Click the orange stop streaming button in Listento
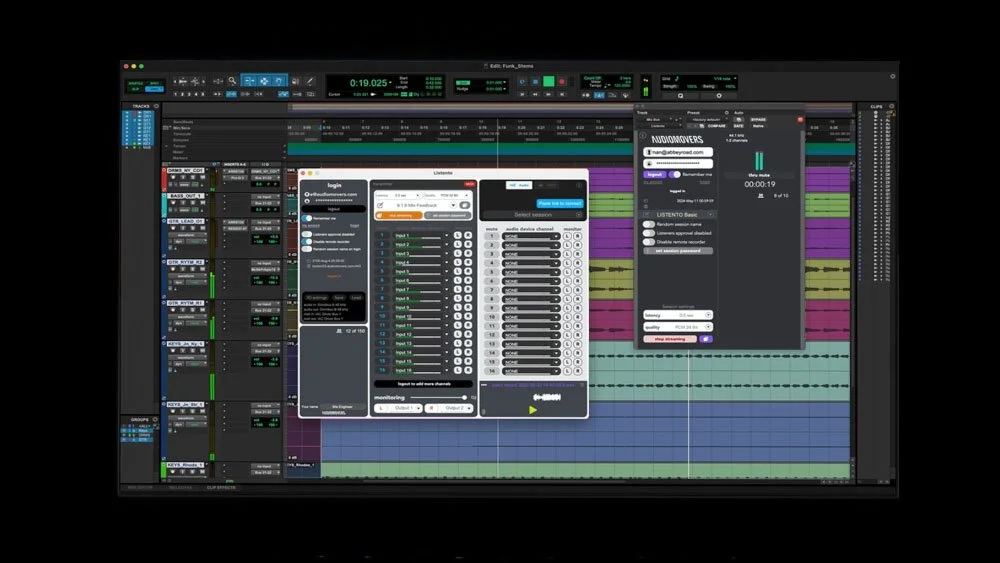 [398, 216]
